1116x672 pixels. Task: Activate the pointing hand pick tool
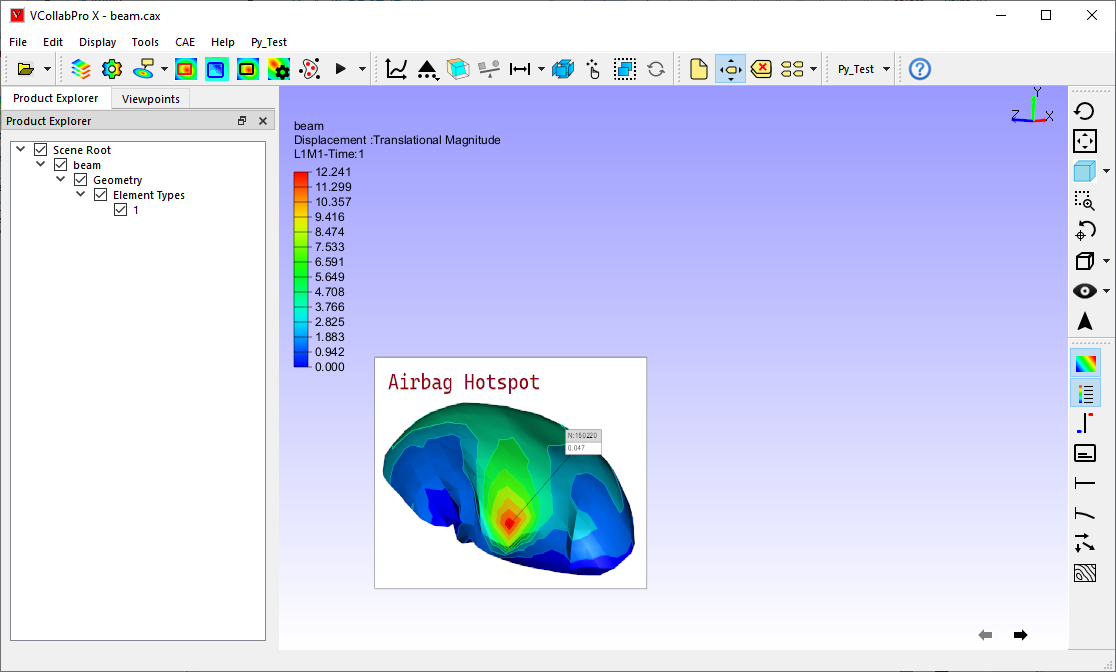[x=594, y=69]
